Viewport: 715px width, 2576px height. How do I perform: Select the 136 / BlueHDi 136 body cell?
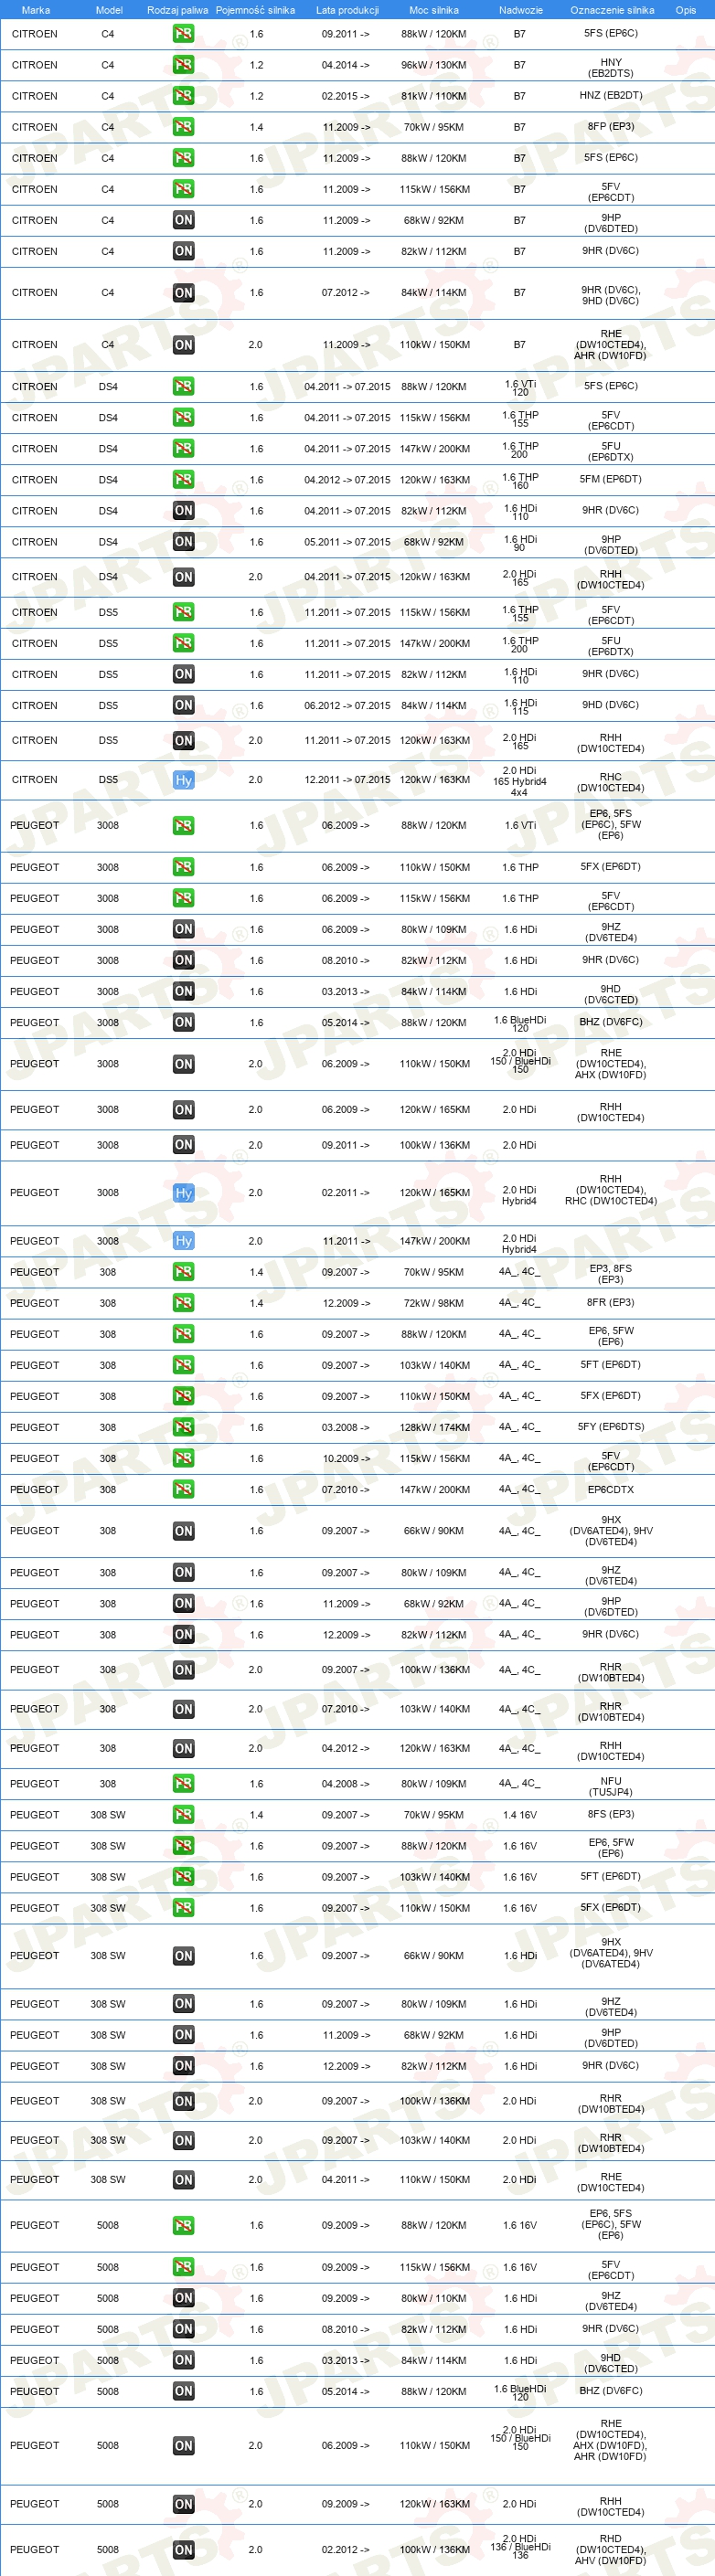tap(520, 2547)
